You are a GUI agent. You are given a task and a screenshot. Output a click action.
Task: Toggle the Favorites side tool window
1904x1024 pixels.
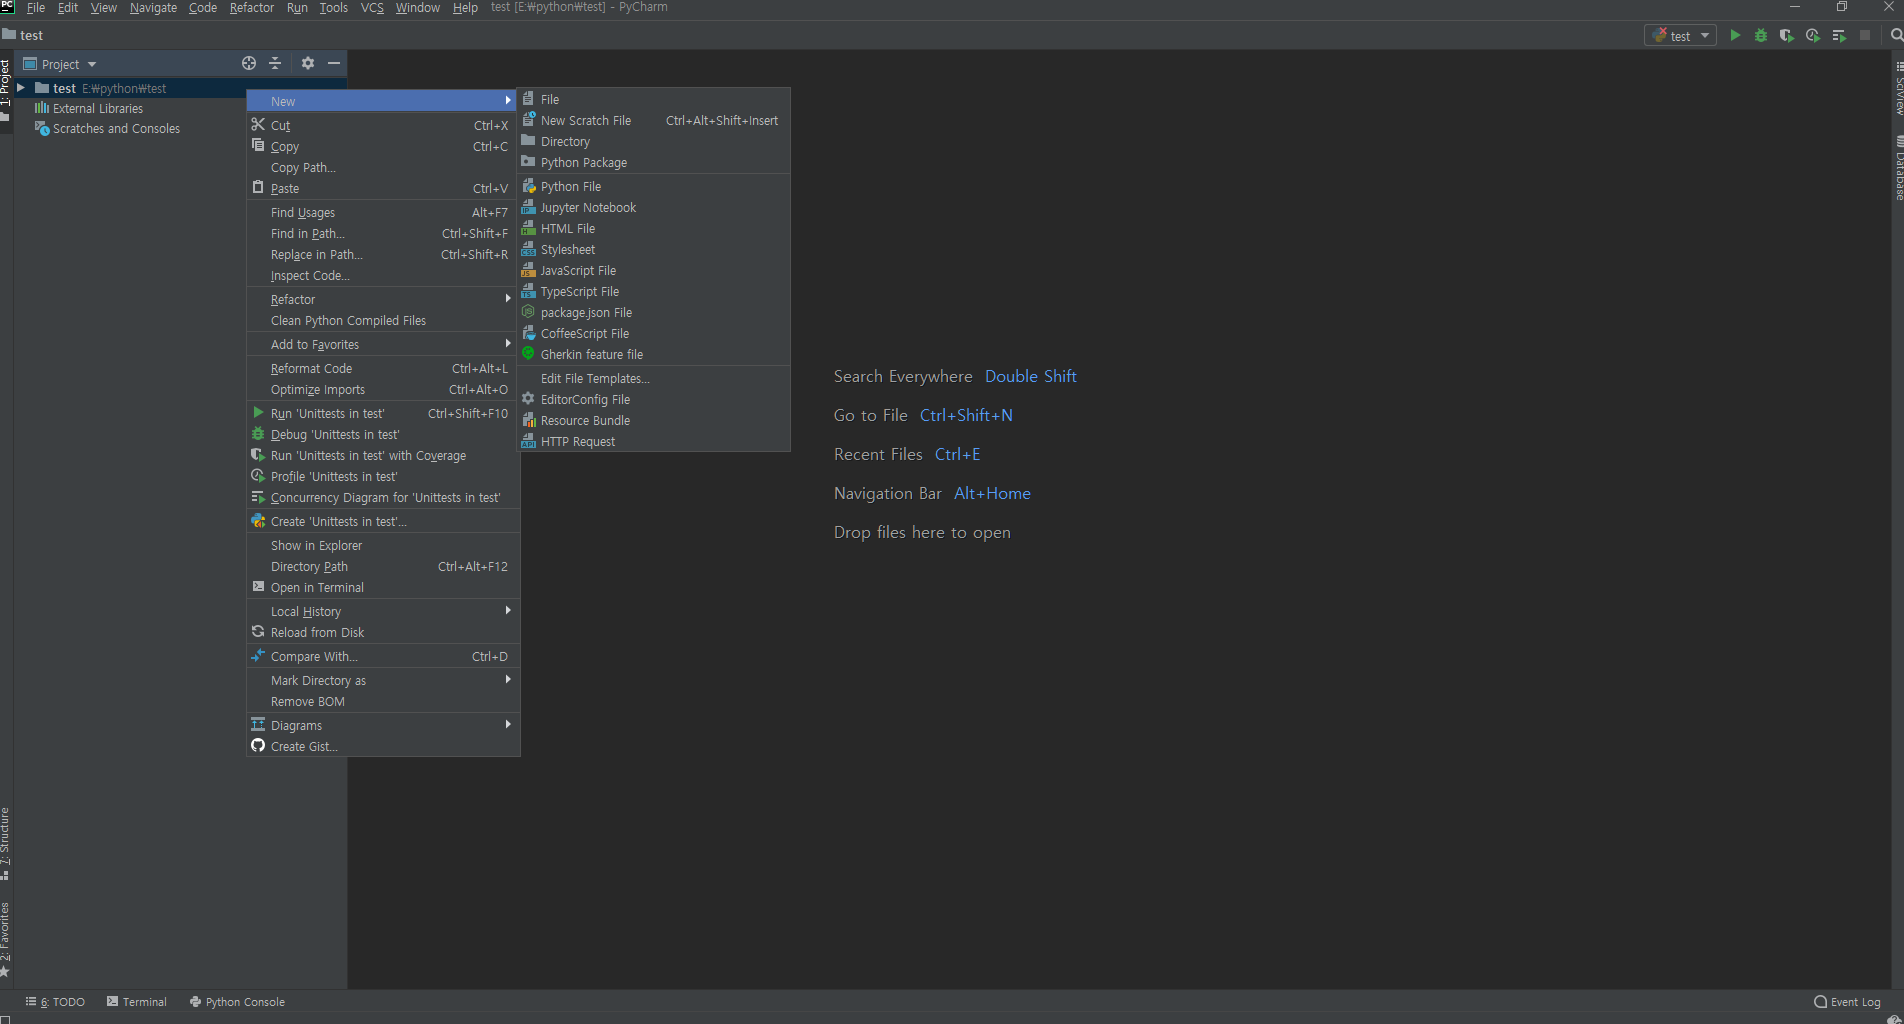pyautogui.click(x=5, y=939)
